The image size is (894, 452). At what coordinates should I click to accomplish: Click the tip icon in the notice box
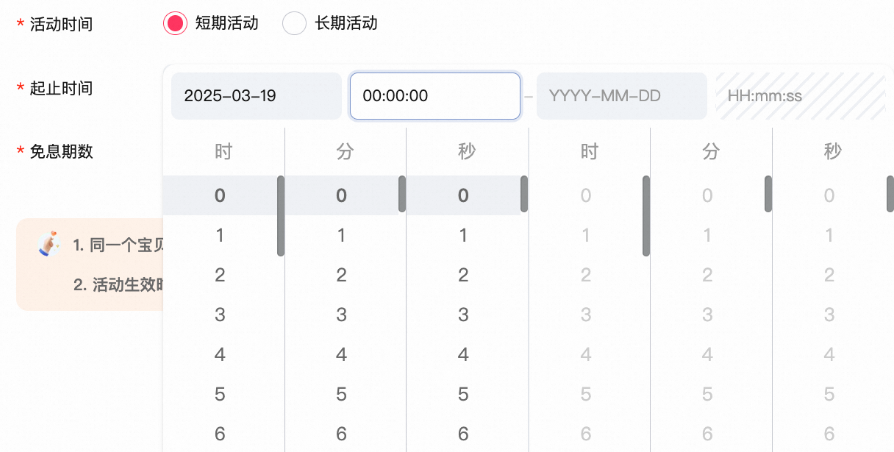coord(48,243)
